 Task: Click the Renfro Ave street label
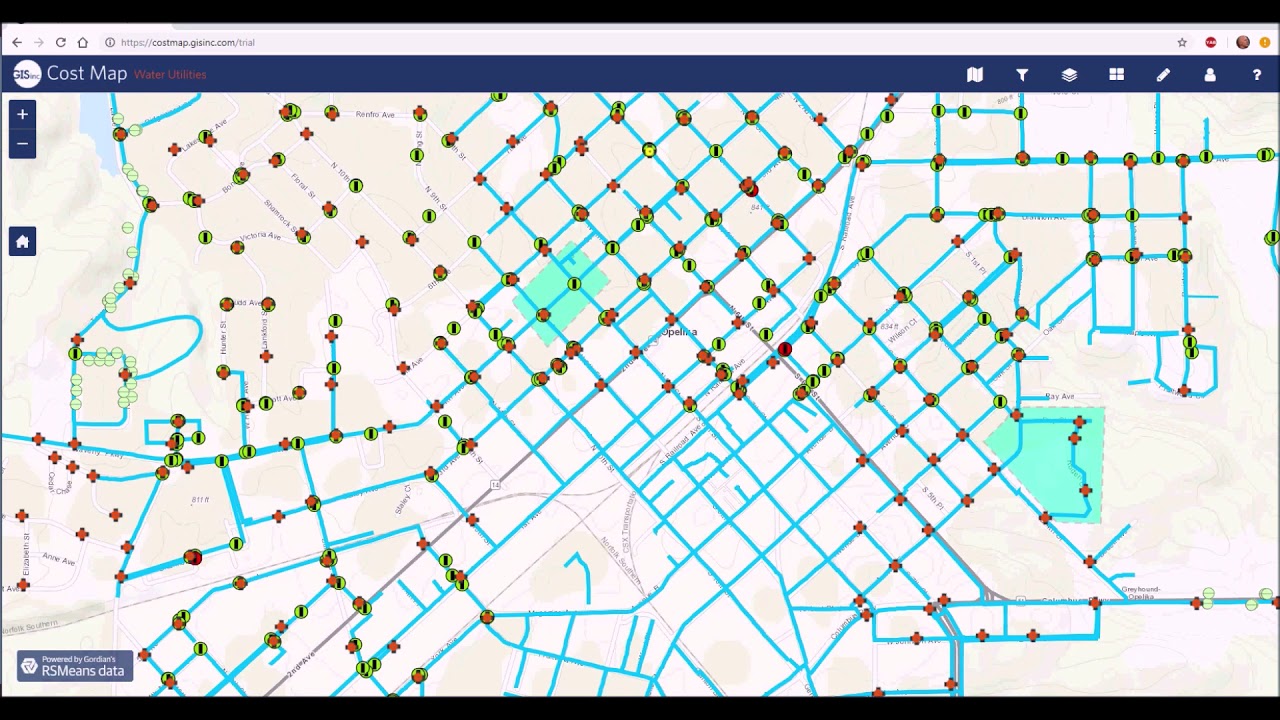pos(376,115)
